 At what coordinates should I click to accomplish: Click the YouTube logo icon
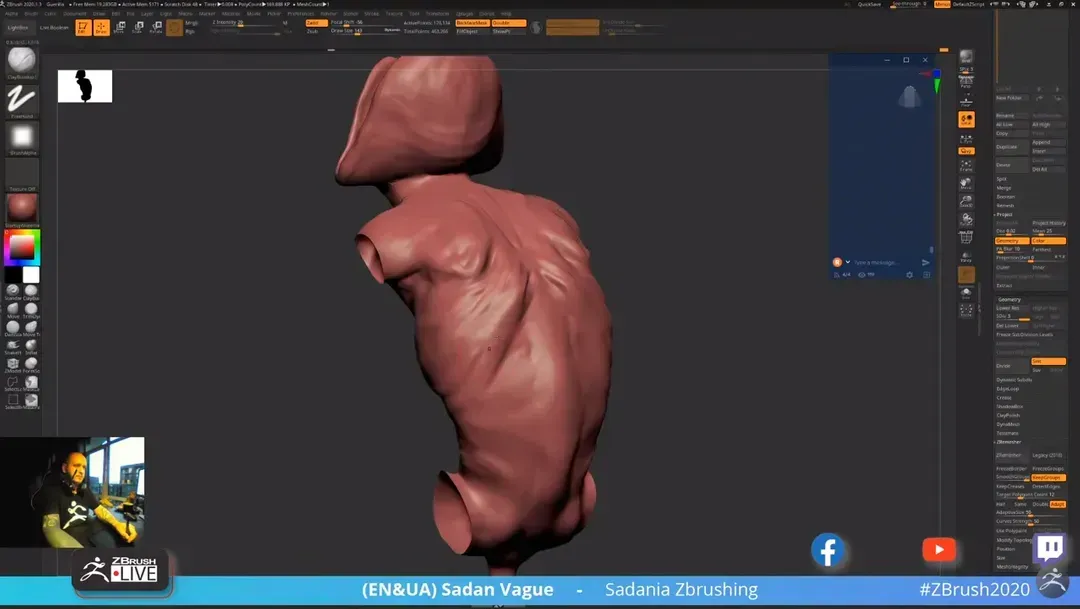pyautogui.click(x=938, y=549)
